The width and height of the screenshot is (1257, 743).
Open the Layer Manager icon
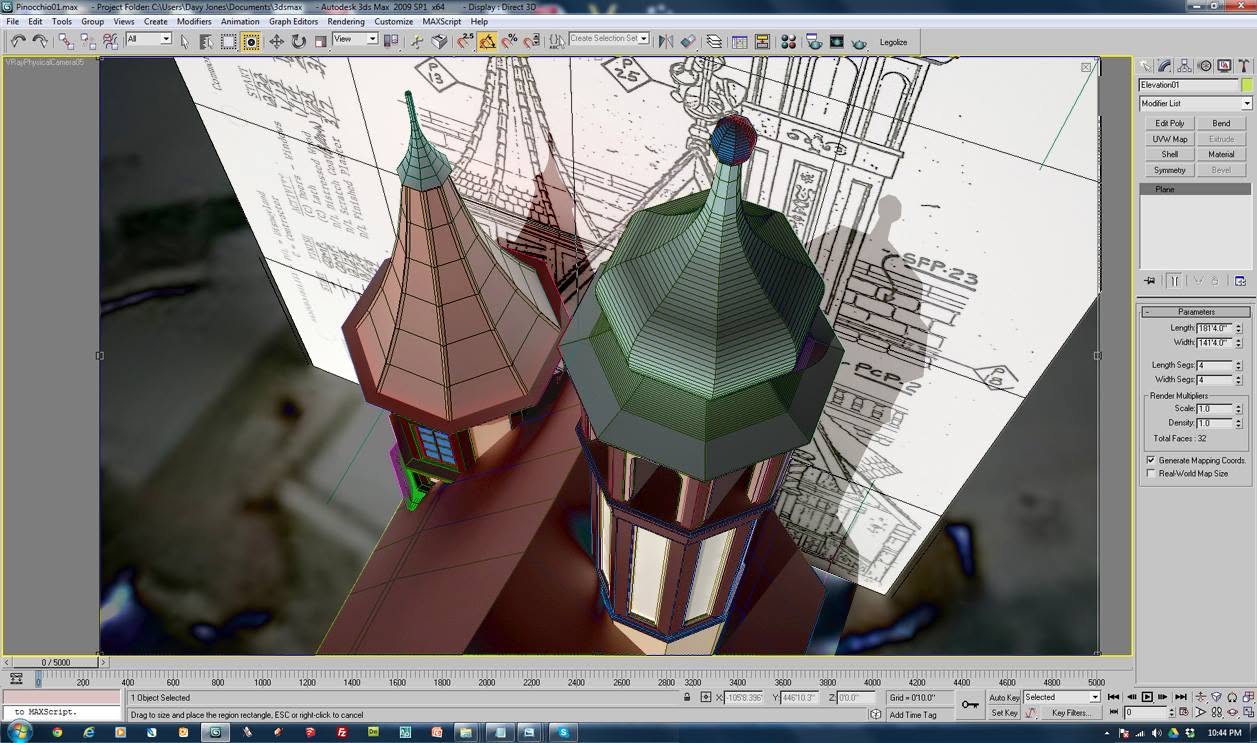(714, 41)
